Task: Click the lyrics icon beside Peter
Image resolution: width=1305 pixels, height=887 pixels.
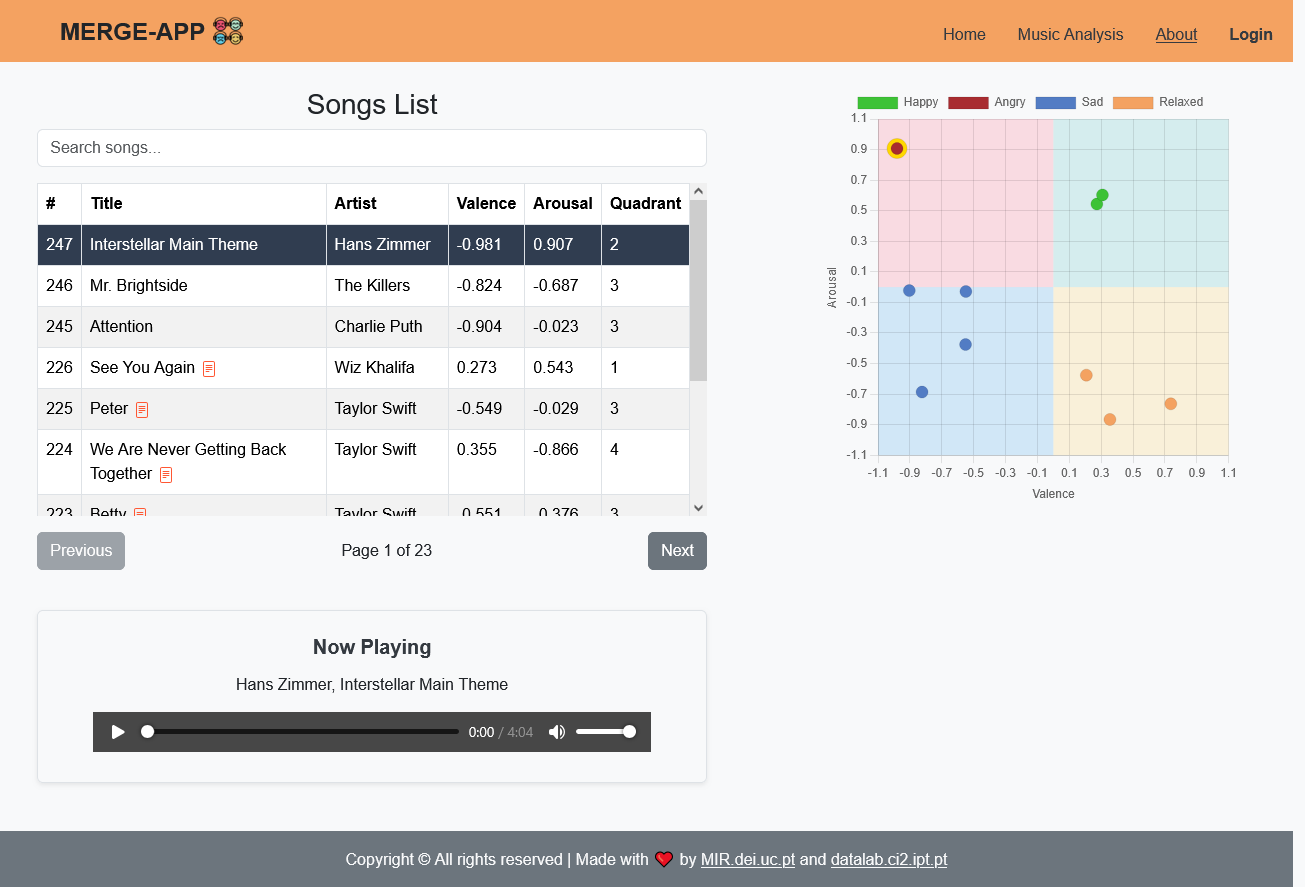Action: (140, 409)
